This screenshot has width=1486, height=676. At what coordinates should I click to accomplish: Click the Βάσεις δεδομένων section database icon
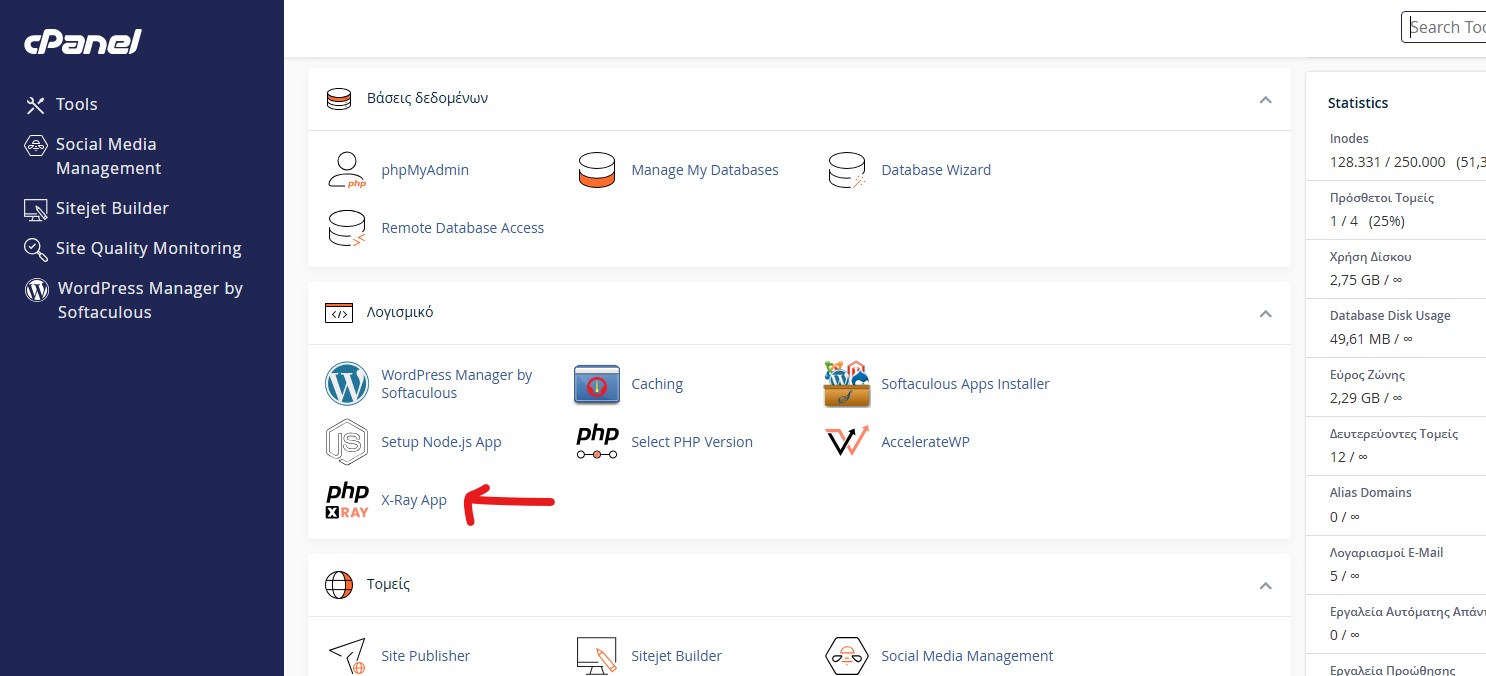click(x=339, y=99)
